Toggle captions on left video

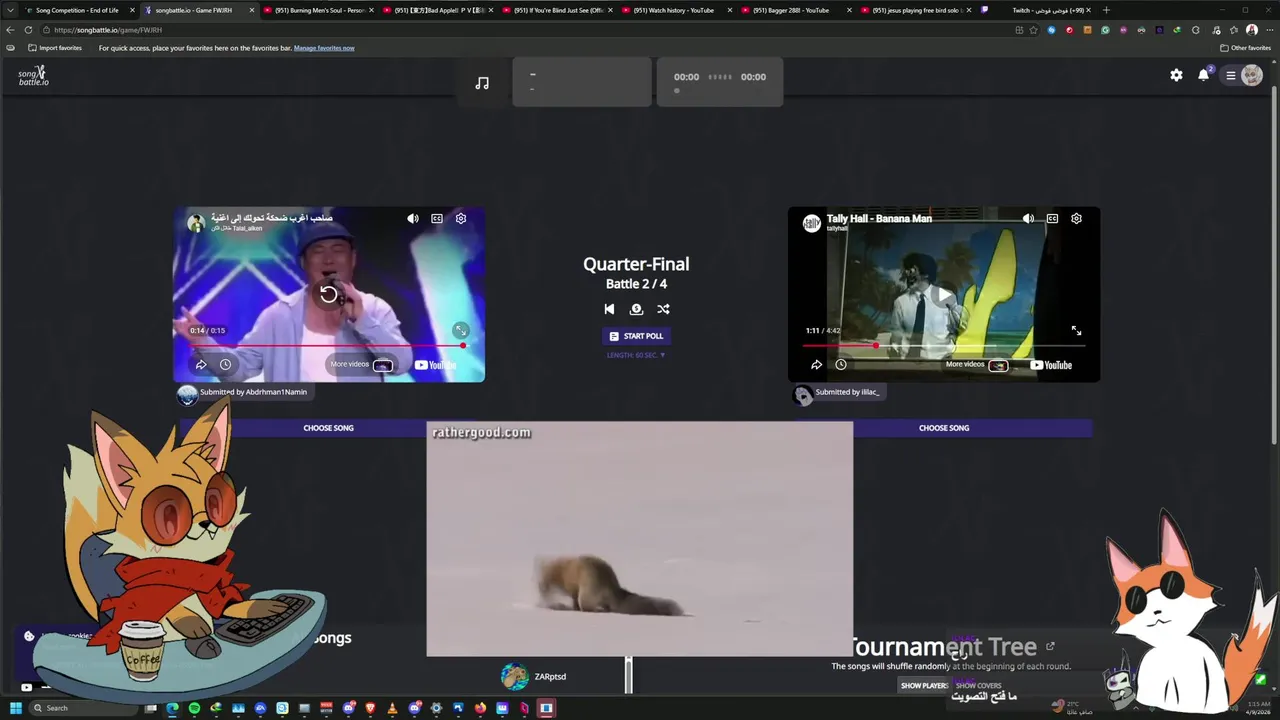(437, 218)
